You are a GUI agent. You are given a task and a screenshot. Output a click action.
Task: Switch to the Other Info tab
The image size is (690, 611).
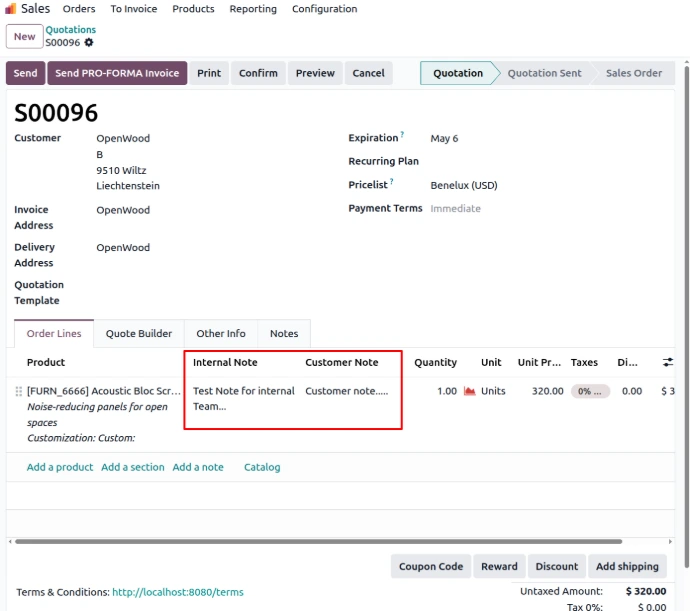(221, 334)
